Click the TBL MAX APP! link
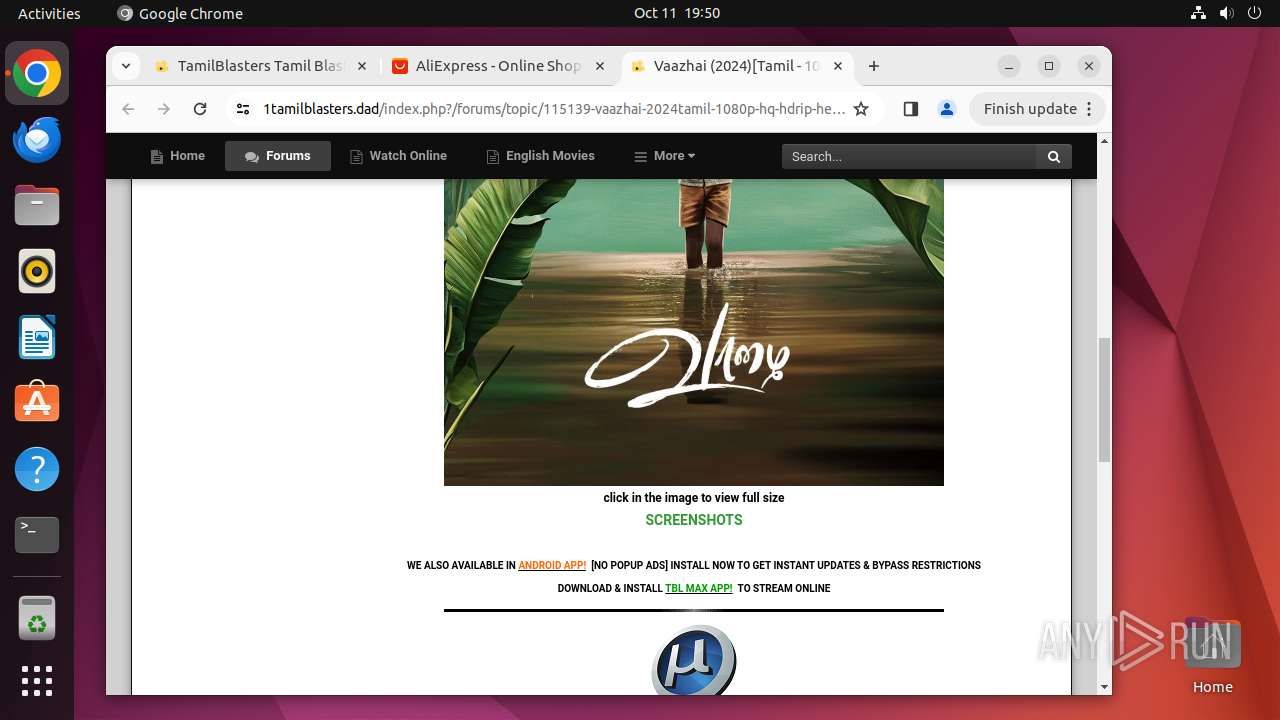 (699, 588)
